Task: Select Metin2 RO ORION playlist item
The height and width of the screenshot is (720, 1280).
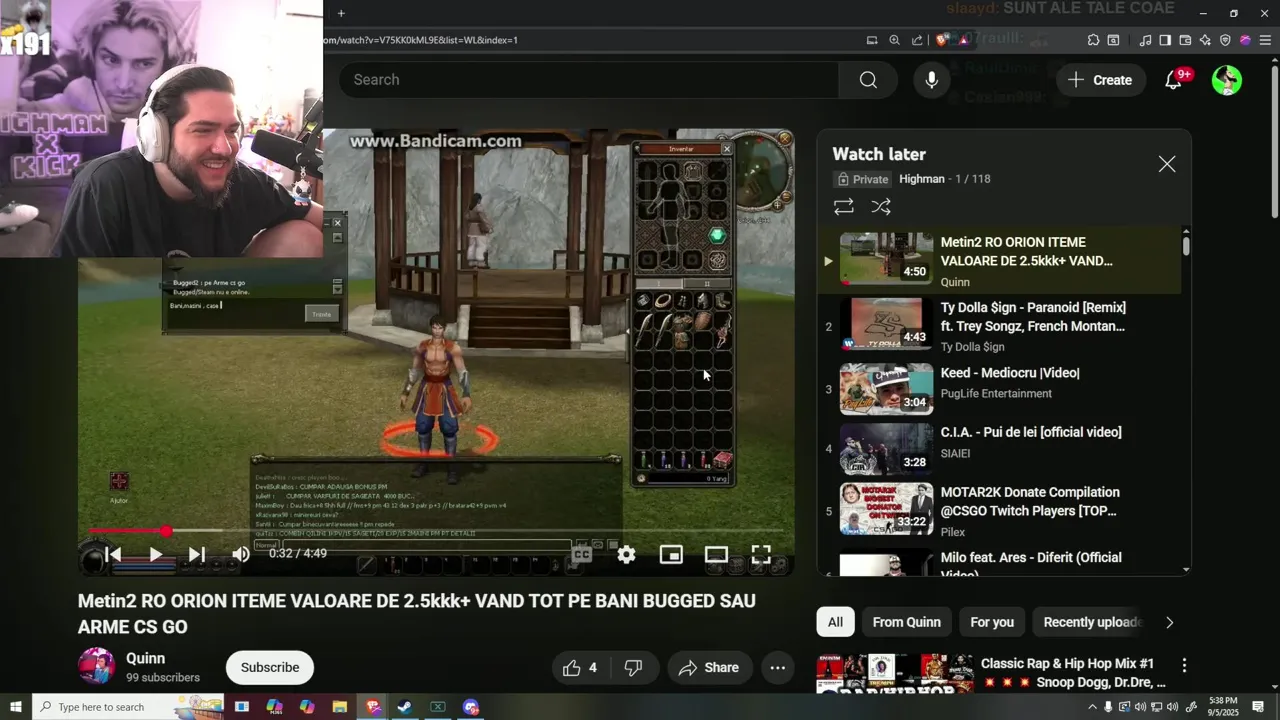Action: click(x=1000, y=261)
